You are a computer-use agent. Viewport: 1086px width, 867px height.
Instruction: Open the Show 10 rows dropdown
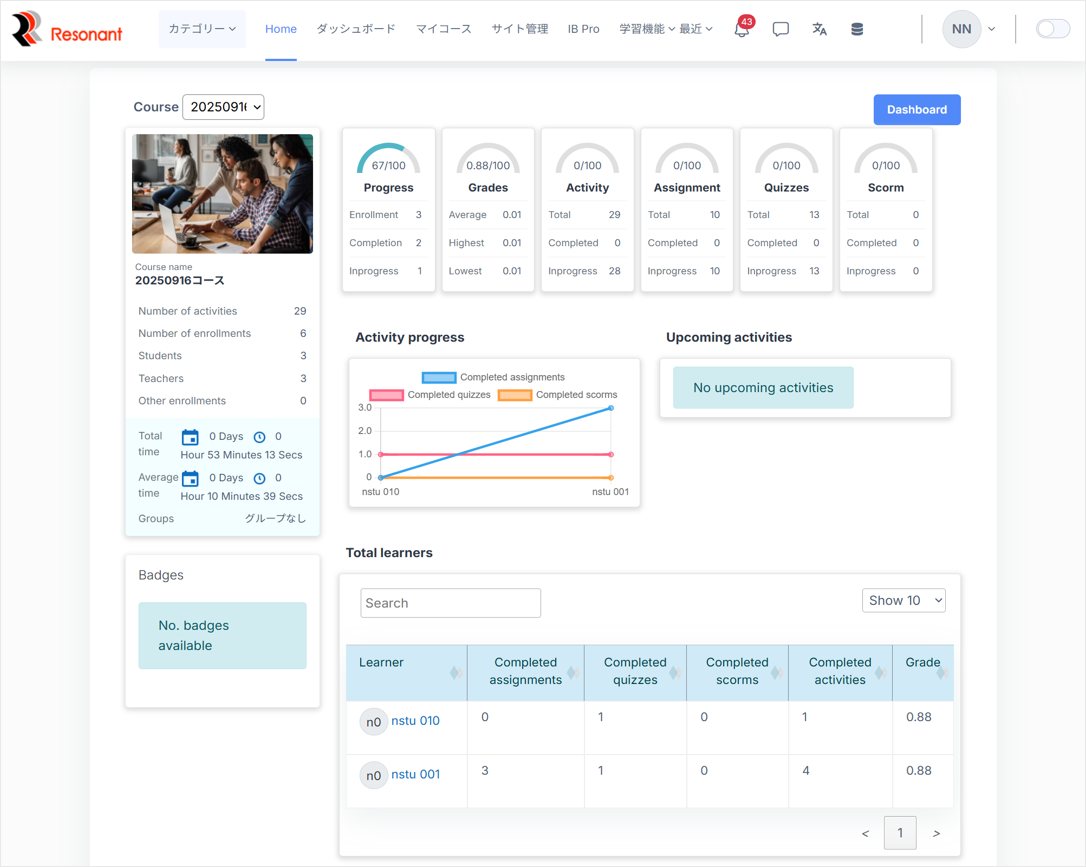903,600
